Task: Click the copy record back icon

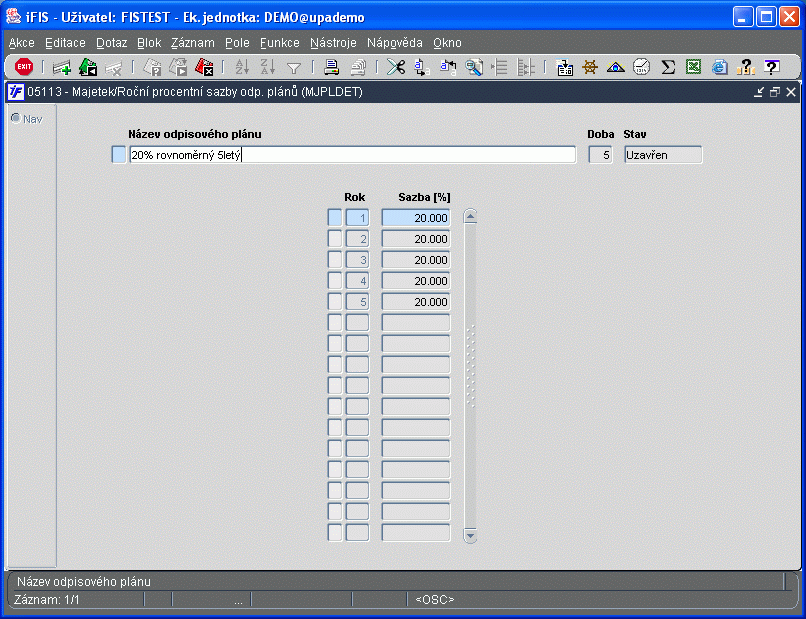Action: tap(448, 67)
